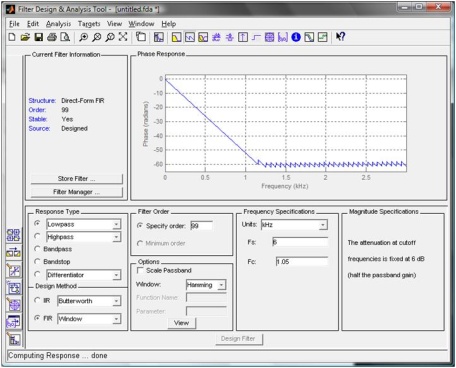
Task: Open the Analysis menu
Action: (x=58, y=24)
